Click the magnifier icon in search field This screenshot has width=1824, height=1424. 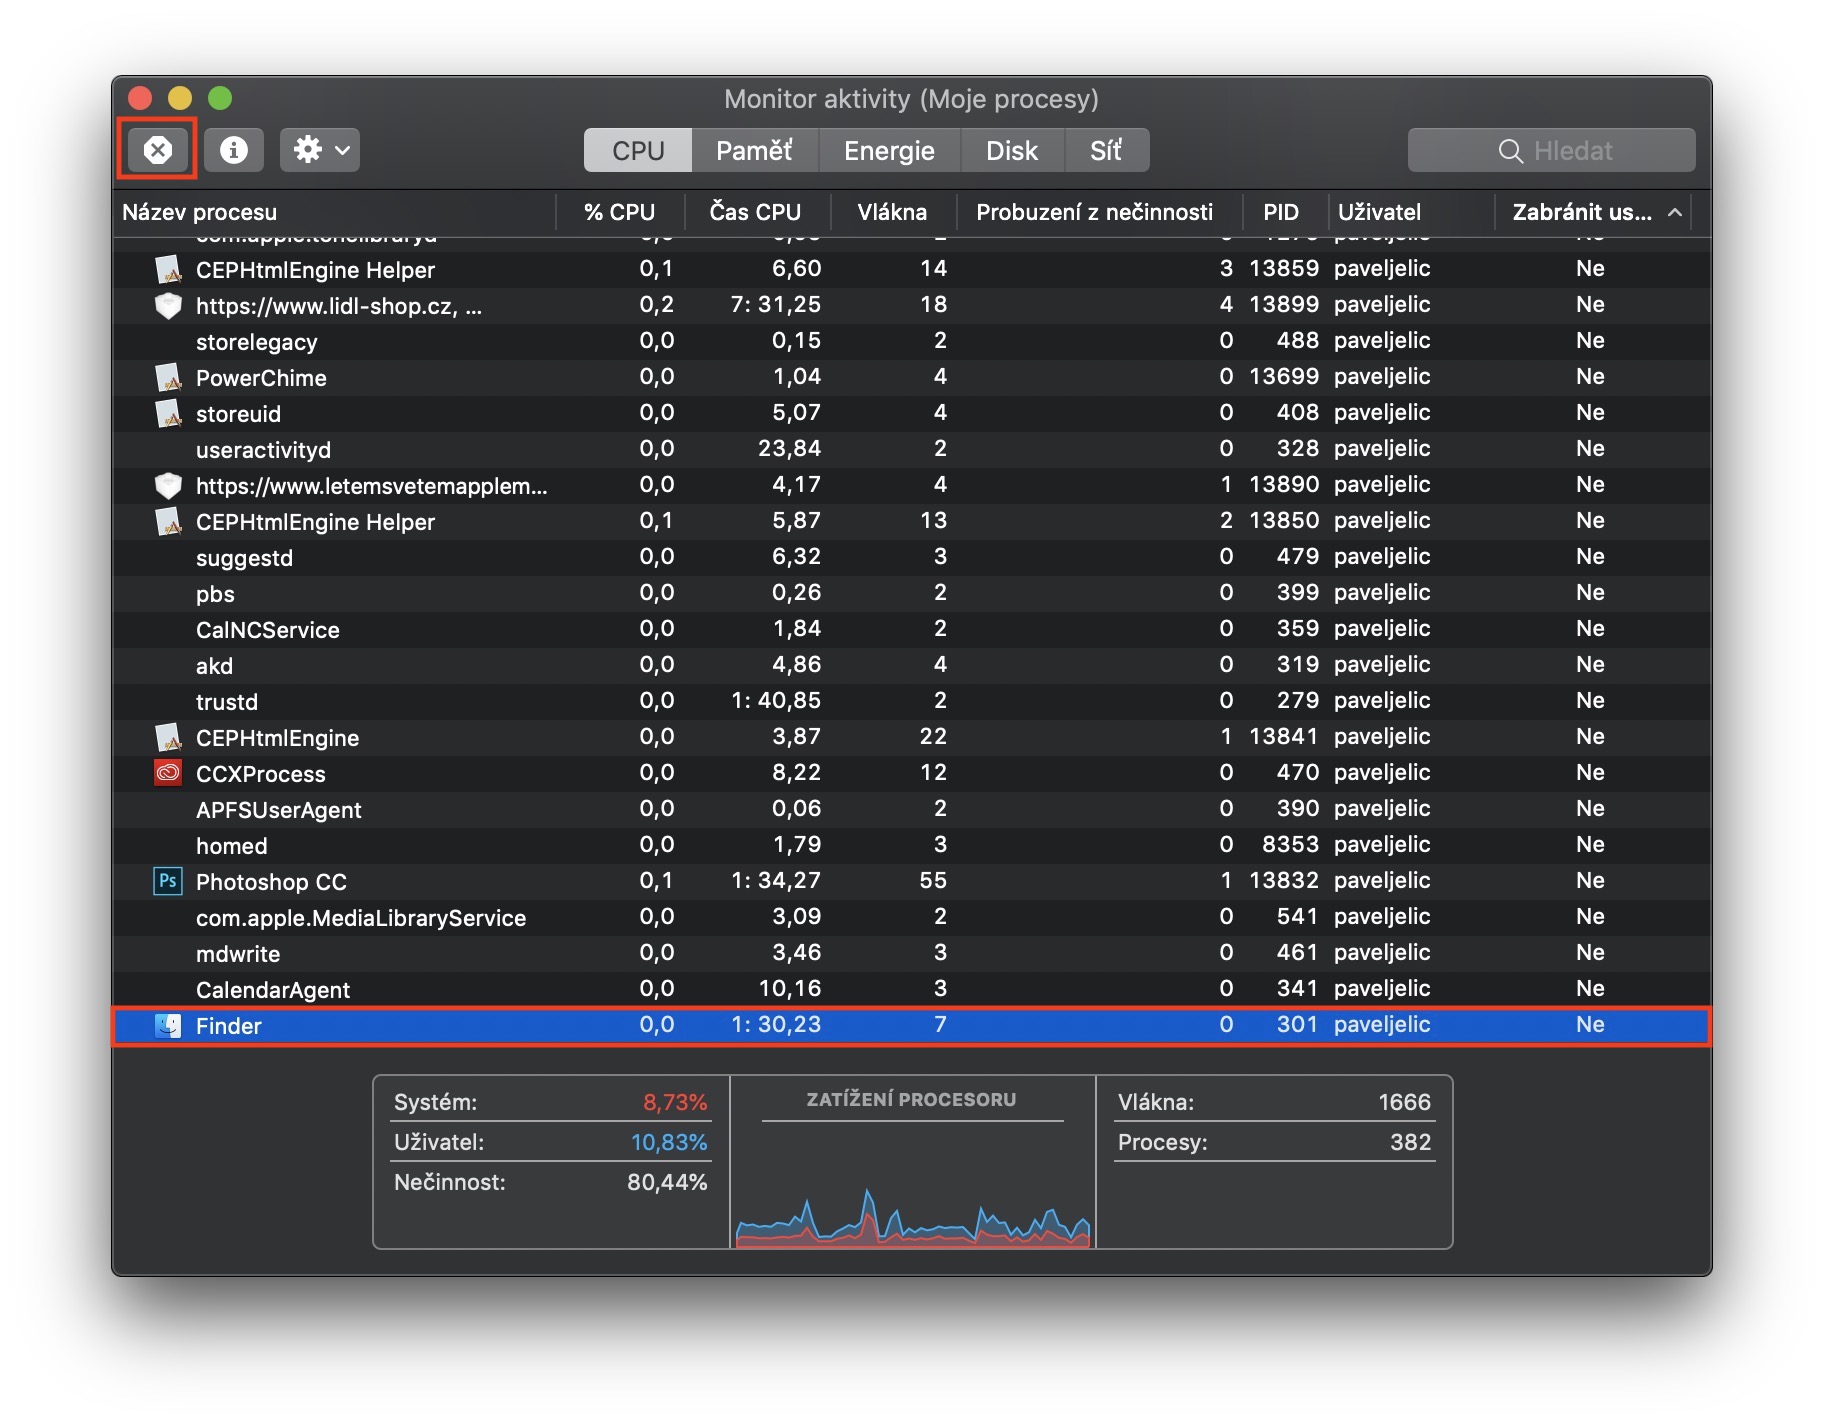tap(1510, 151)
